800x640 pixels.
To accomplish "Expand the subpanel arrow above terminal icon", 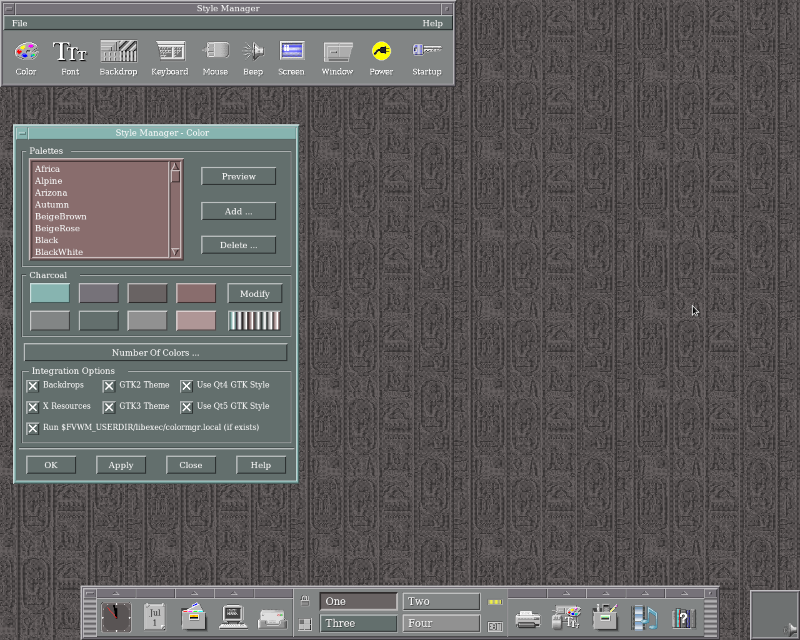I will 234,593.
